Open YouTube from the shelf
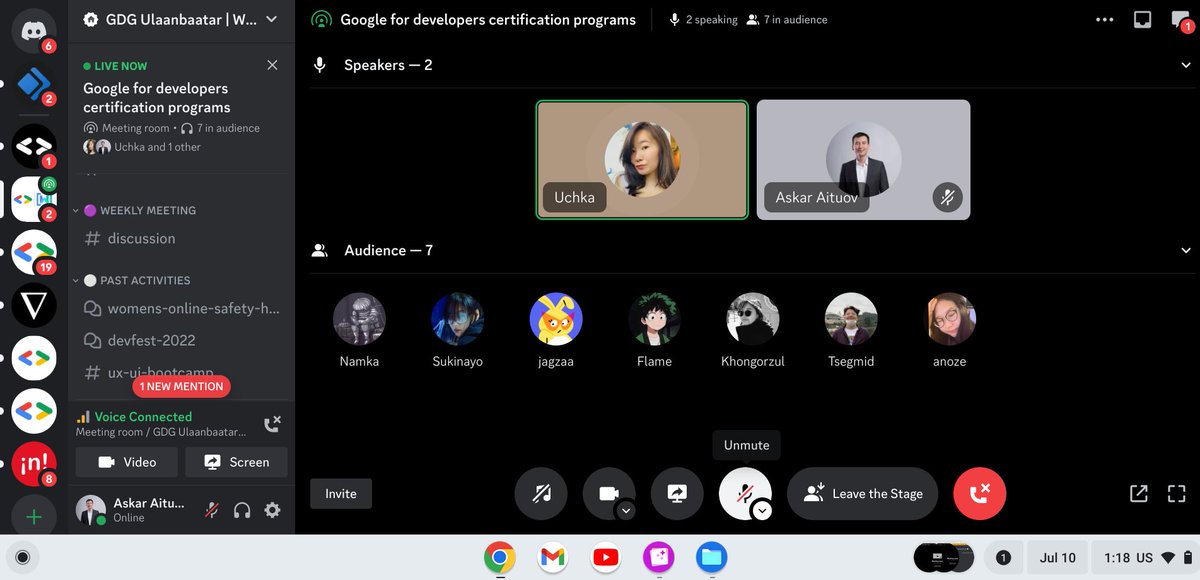The image size is (1200, 580). [605, 557]
